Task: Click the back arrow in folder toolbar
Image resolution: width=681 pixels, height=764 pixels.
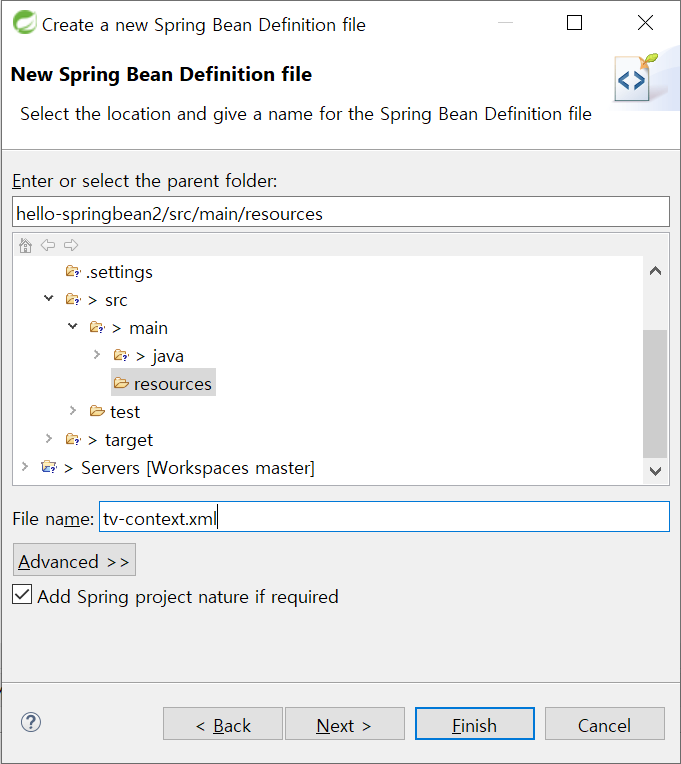Action: (48, 245)
